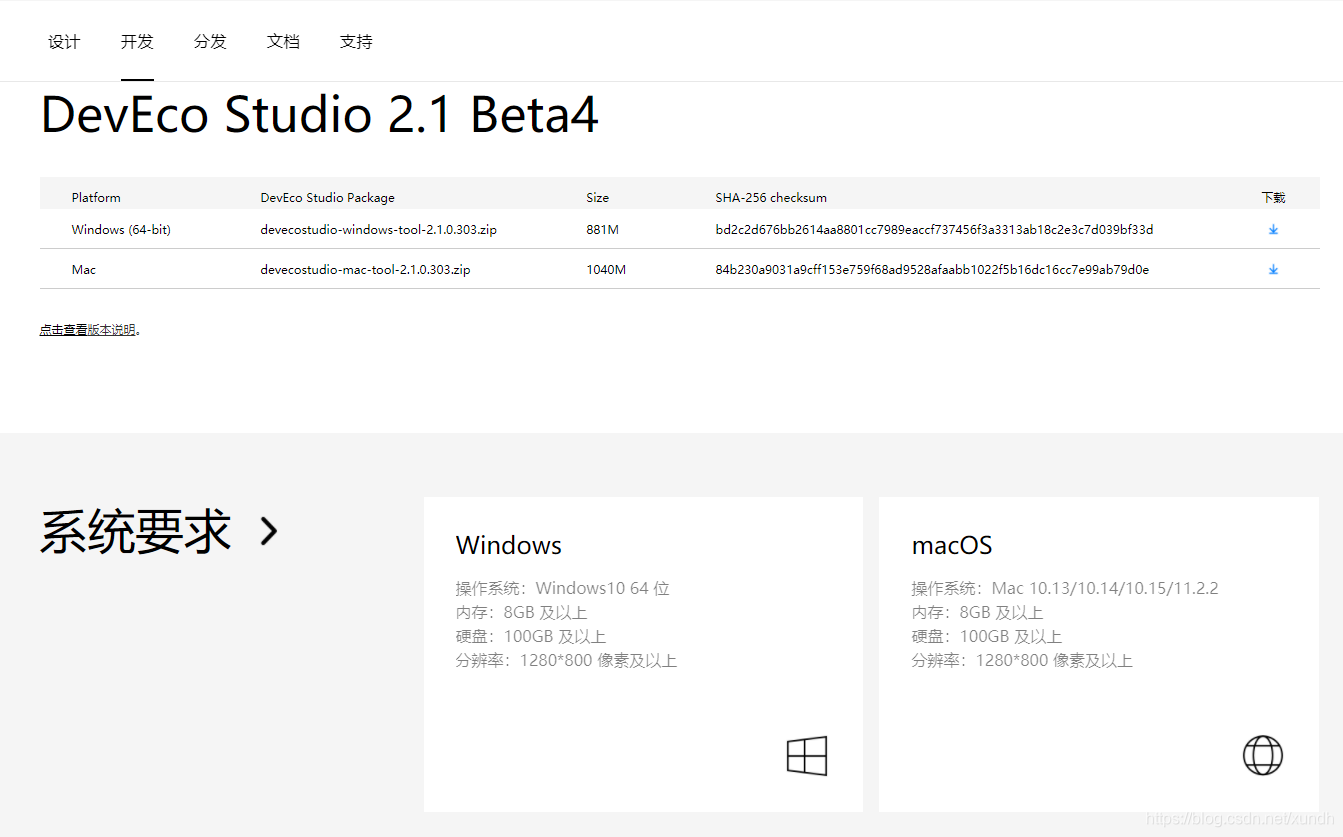
Task: Select 操作系统：Windows10 64 位 text
Action: [563, 588]
